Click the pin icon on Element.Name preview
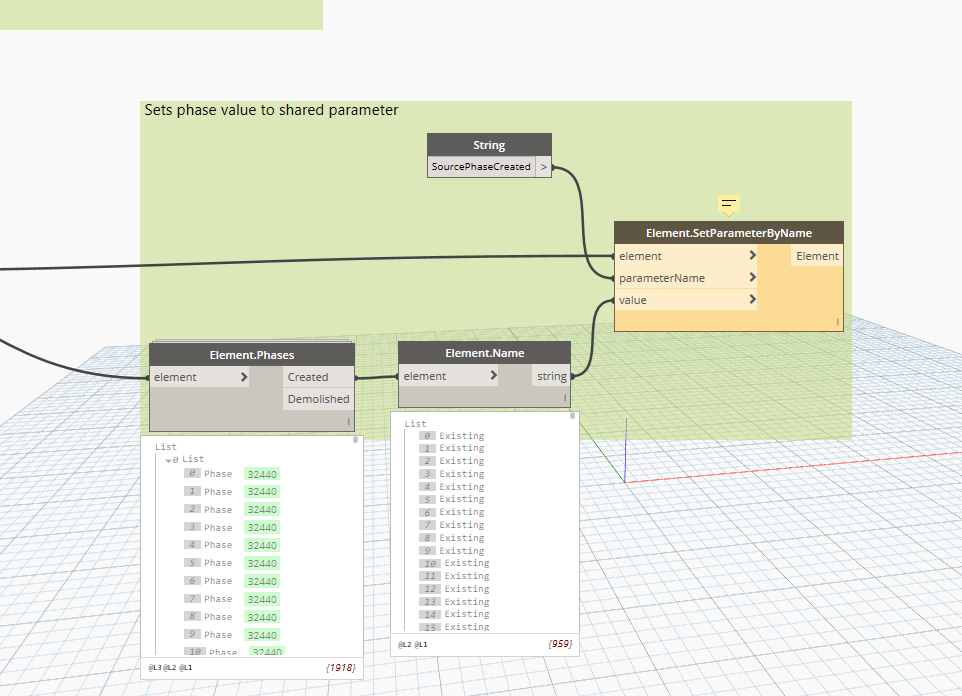Screen dimensions: 962x696 click(571, 414)
